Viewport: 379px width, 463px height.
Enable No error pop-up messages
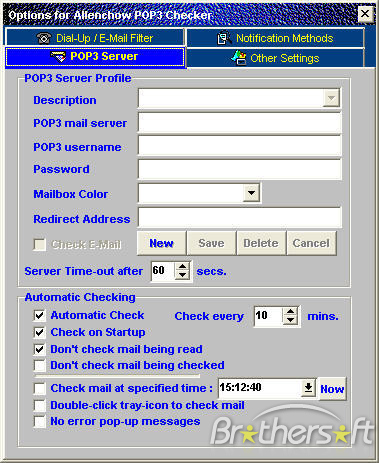[x=40, y=422]
